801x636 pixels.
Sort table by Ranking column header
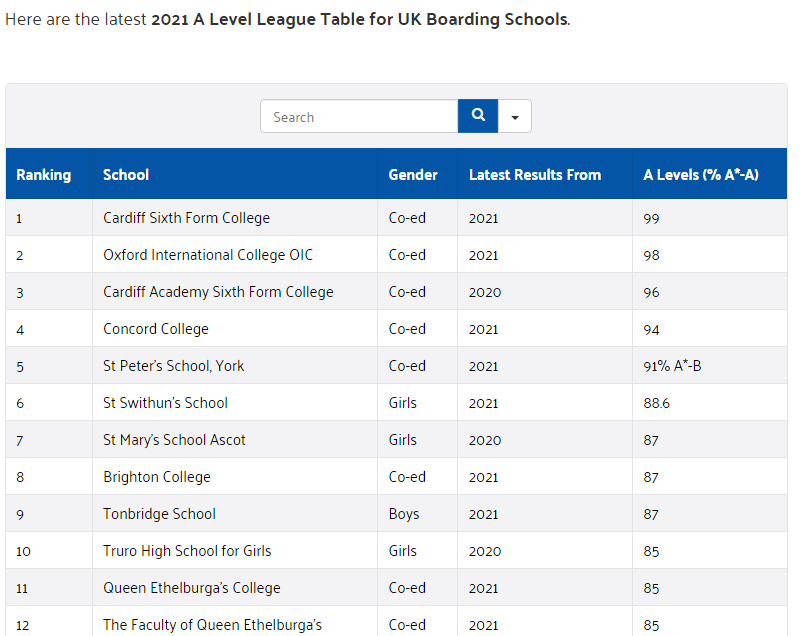tap(44, 175)
